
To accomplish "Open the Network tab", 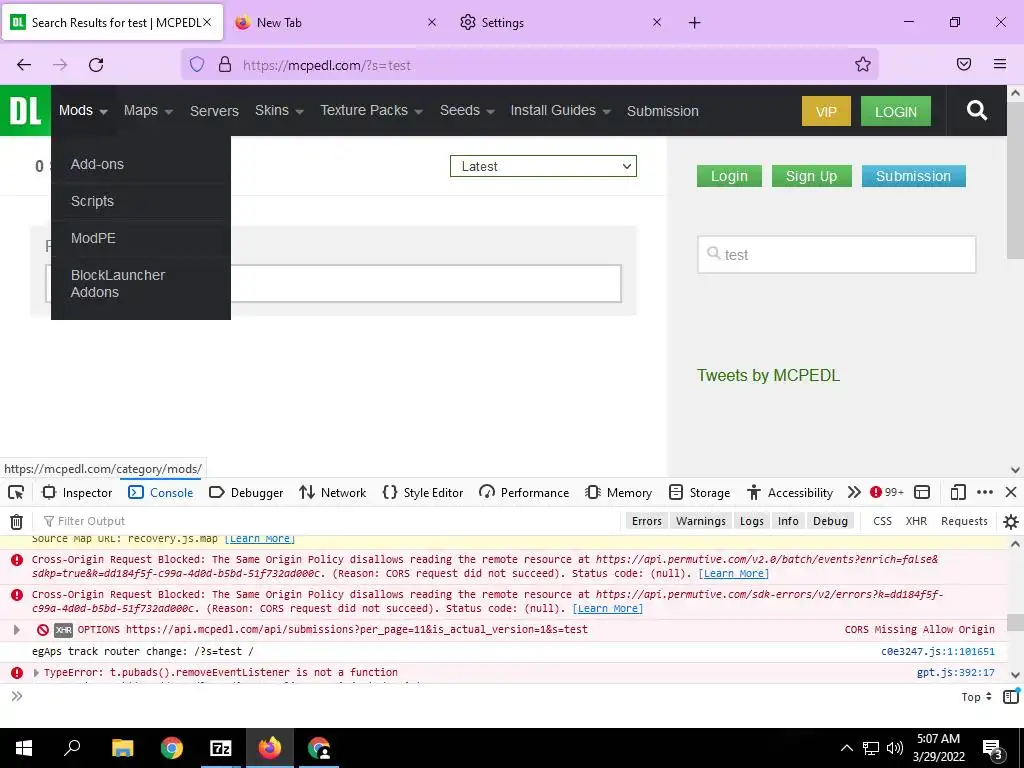I will (x=332, y=492).
